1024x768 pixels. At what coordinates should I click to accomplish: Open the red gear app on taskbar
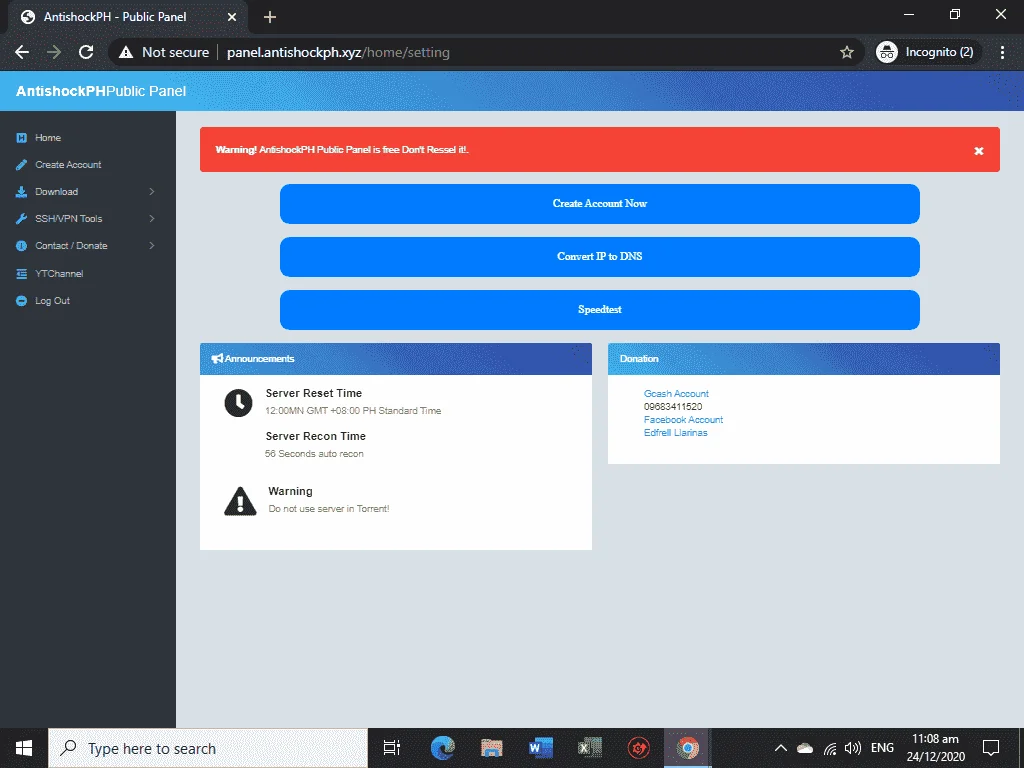(x=639, y=748)
